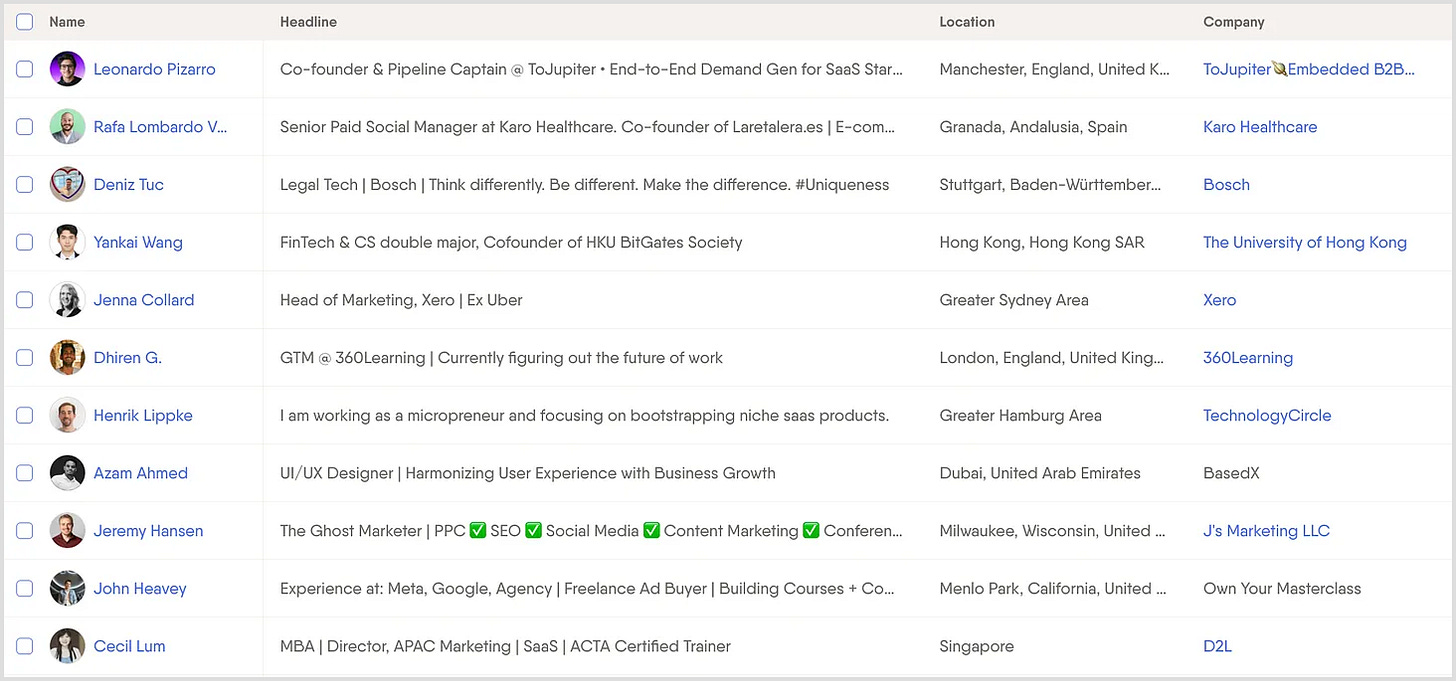The image size is (1456, 681).
Task: Open the Leonardo Pizarro name link
Action: click(x=154, y=69)
